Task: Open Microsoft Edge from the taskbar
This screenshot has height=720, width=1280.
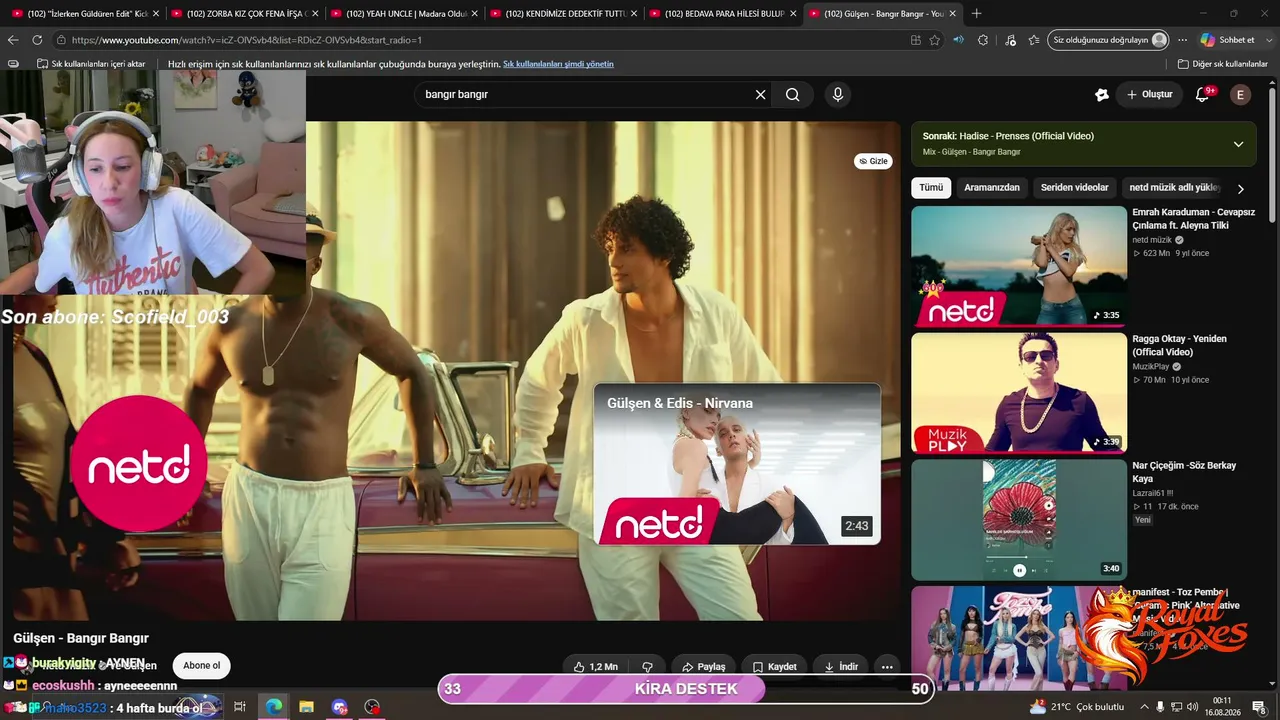Action: click(x=273, y=707)
